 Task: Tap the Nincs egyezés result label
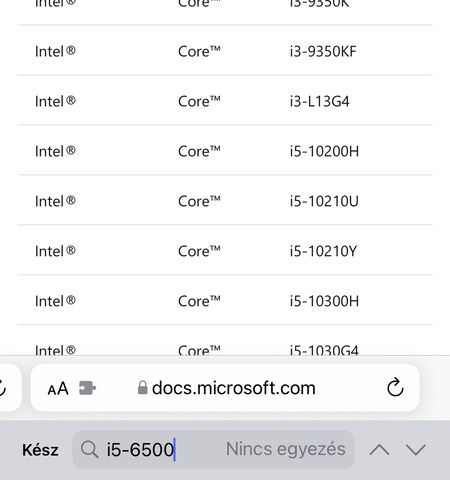(286, 449)
